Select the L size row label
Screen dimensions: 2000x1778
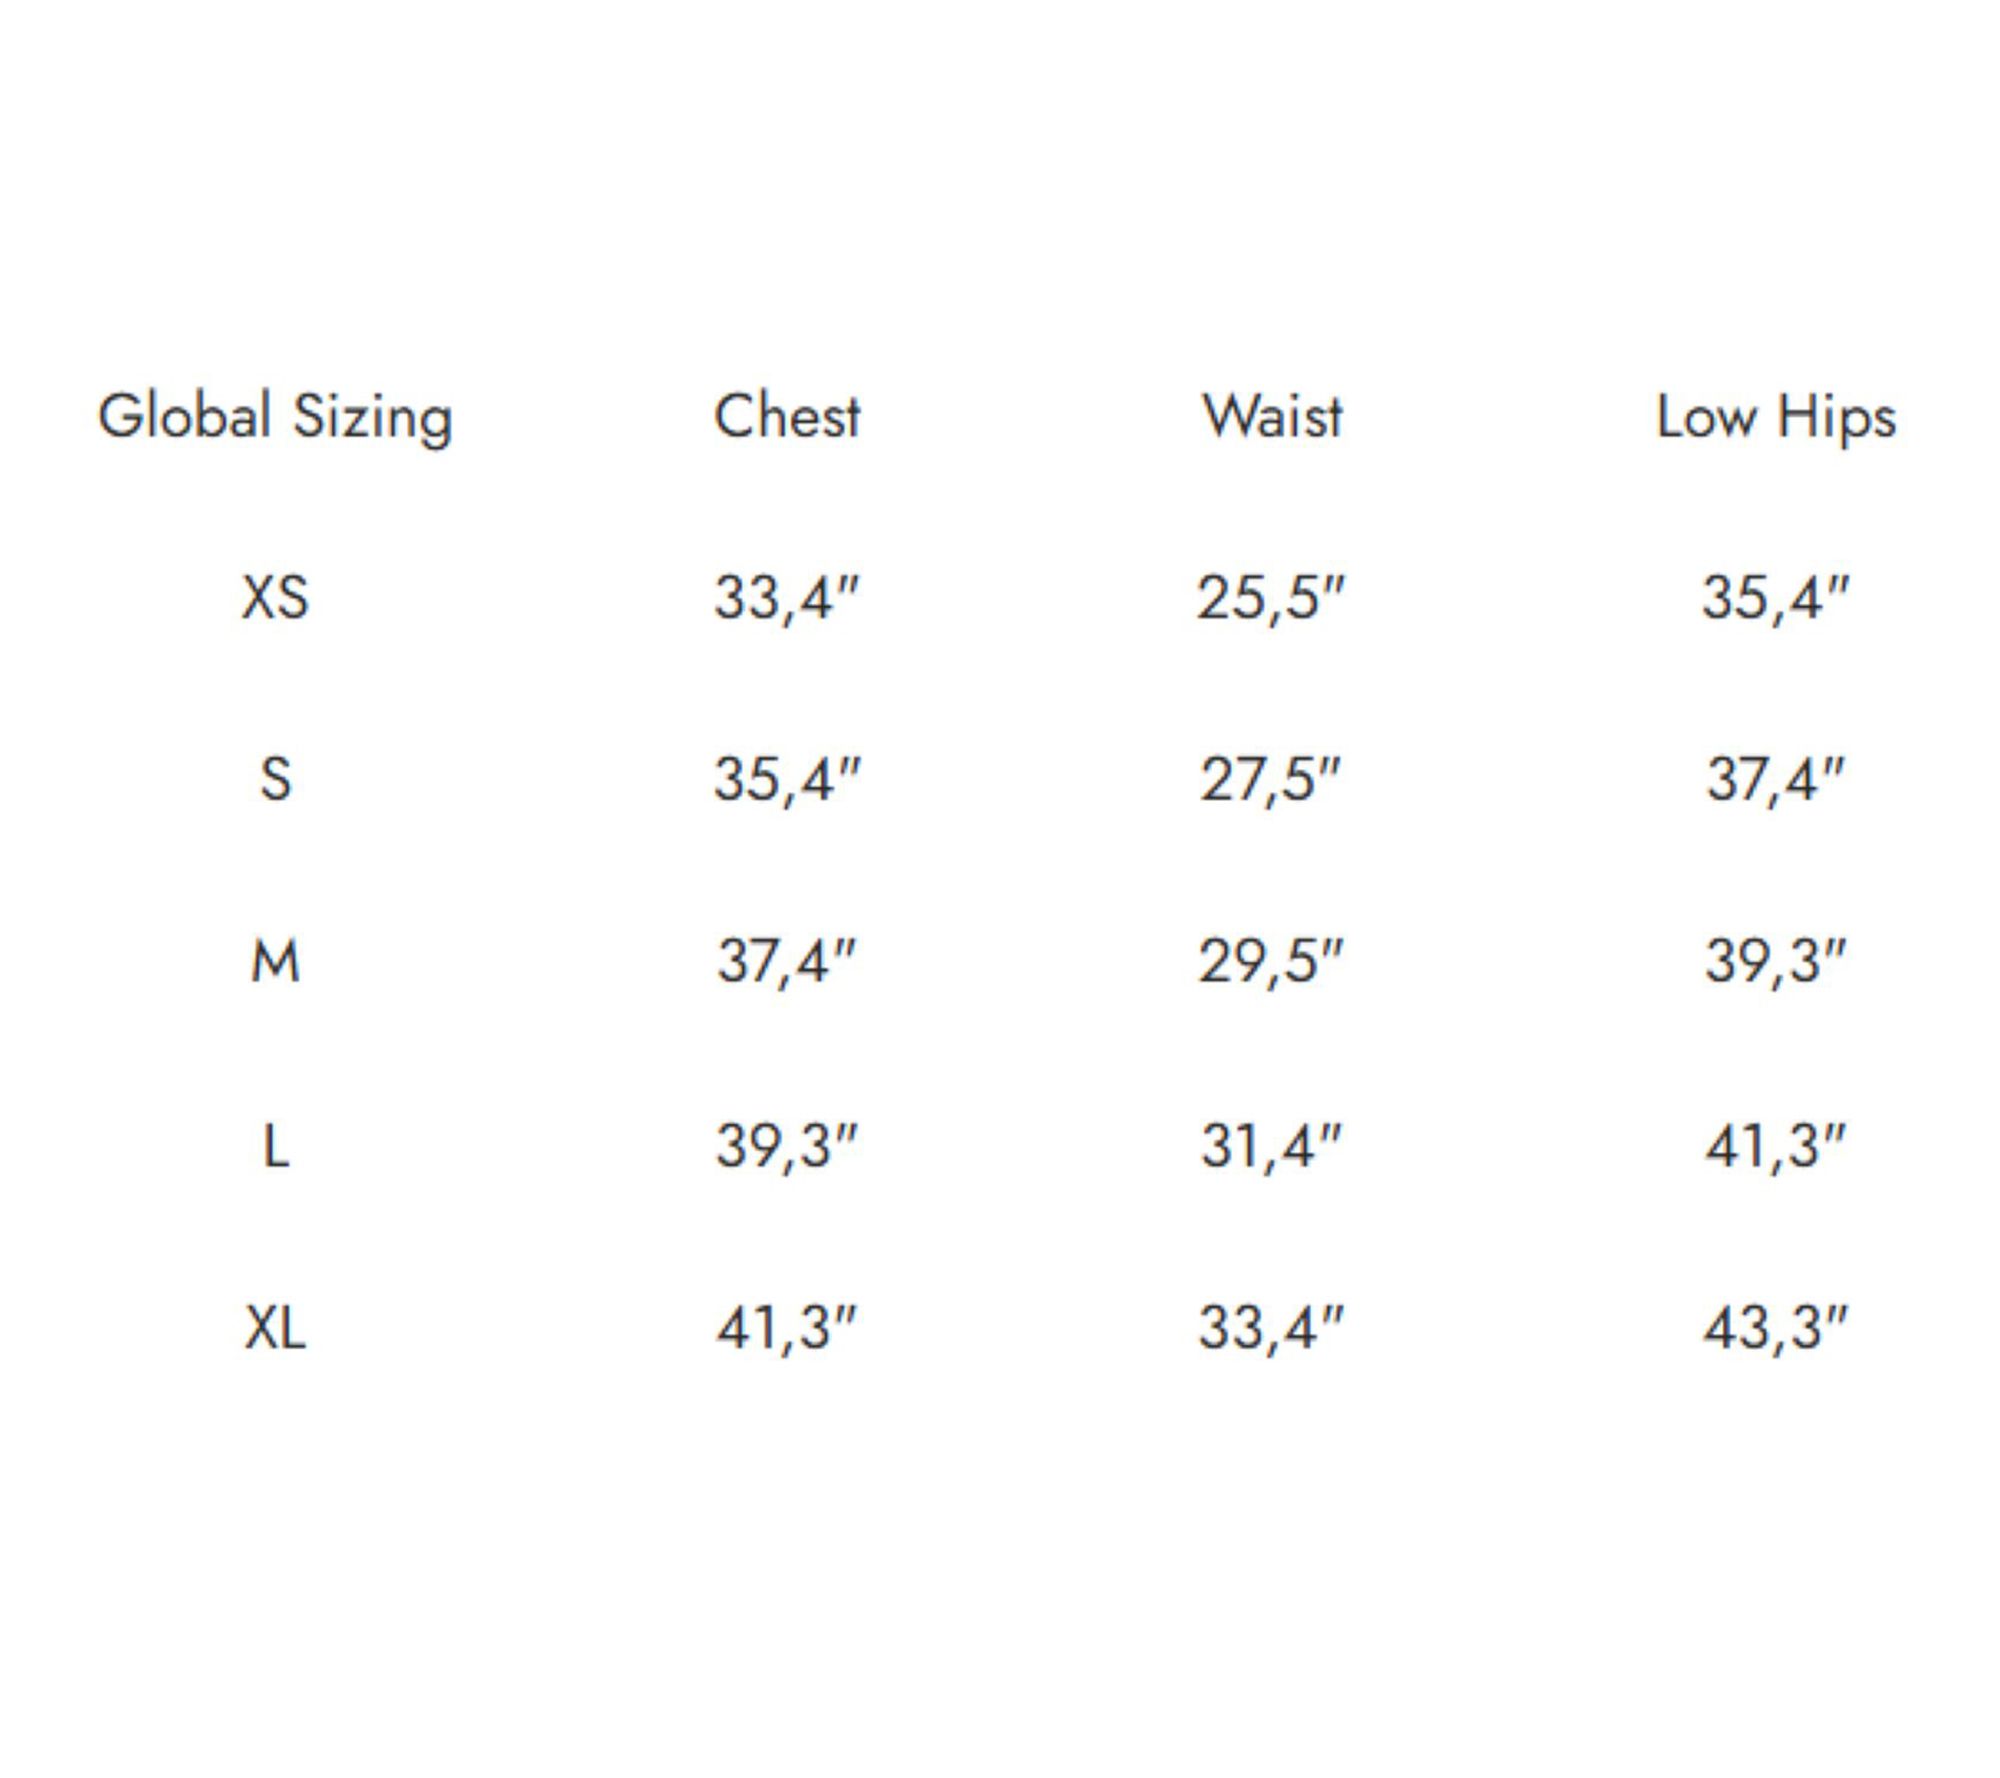[275, 1146]
